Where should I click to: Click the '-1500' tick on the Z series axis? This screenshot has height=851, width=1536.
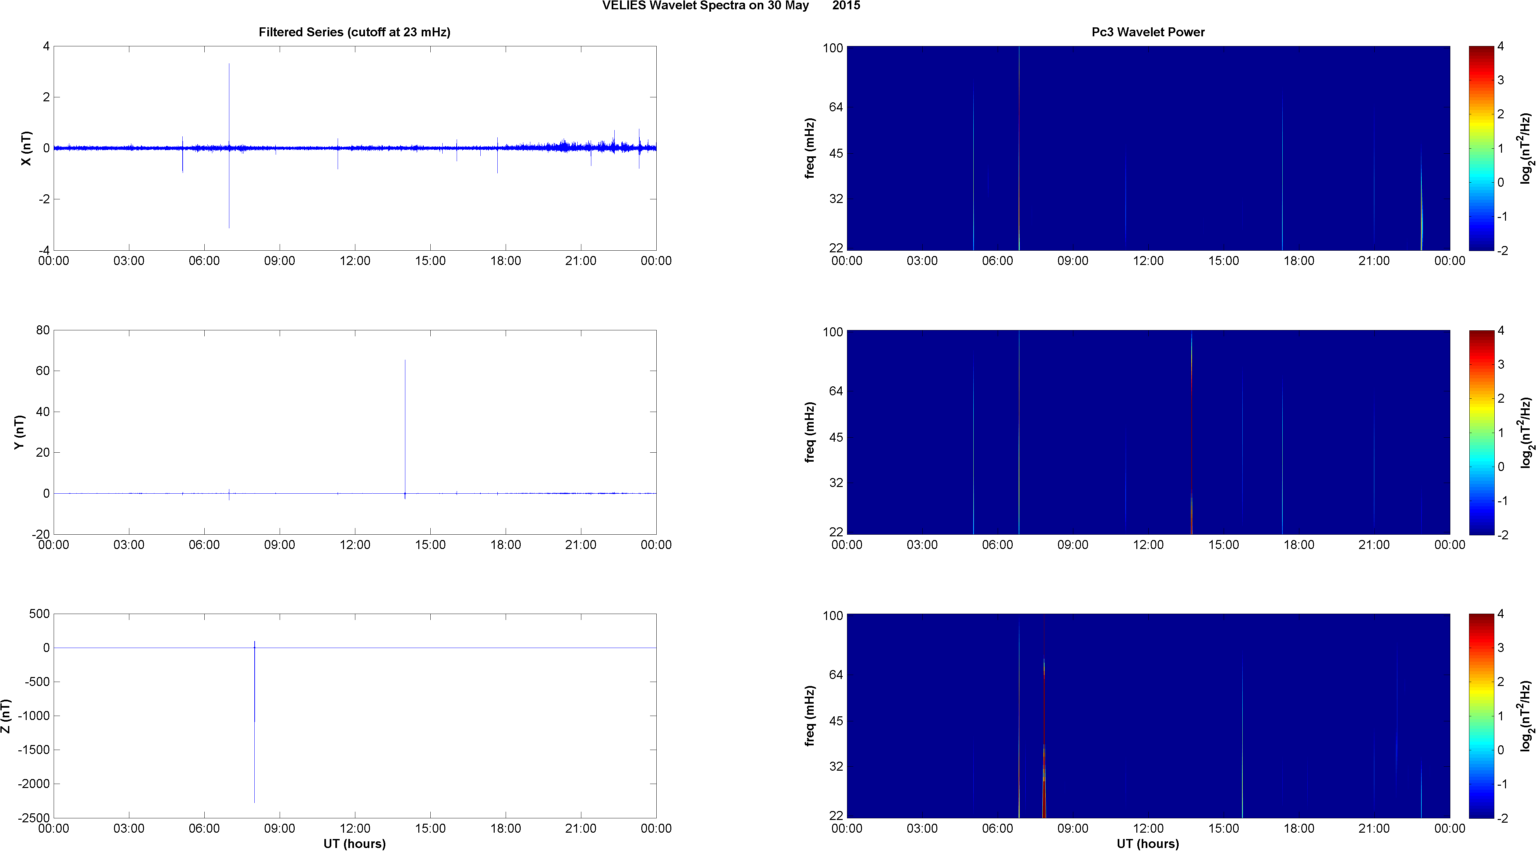pos(34,751)
